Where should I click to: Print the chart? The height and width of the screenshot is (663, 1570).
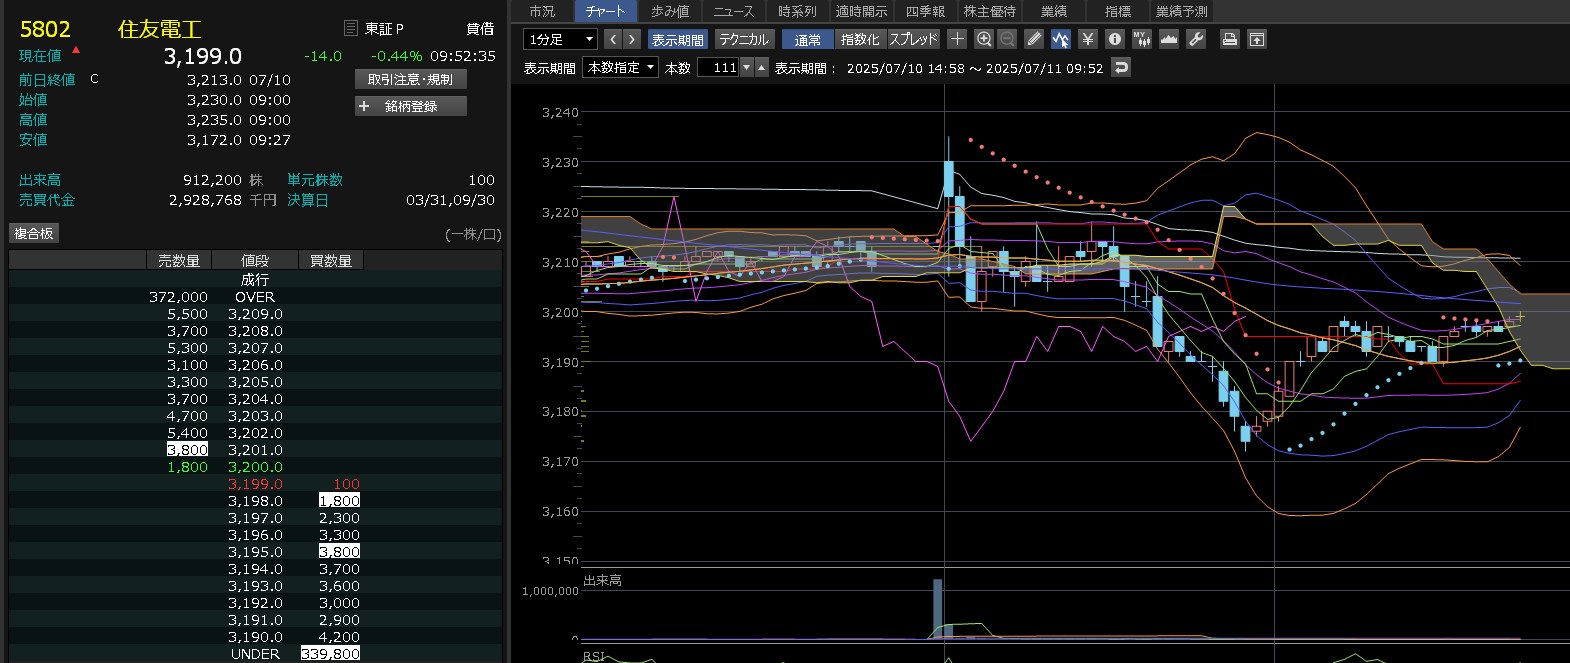(x=1230, y=39)
